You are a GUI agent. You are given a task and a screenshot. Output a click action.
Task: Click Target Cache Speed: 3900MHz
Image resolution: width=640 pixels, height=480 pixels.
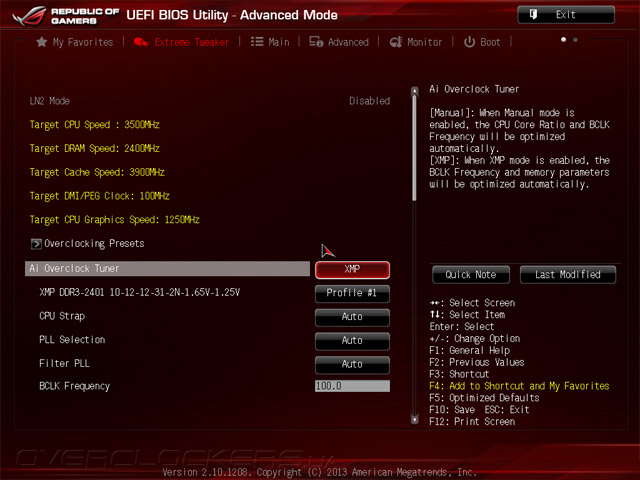tap(97, 172)
